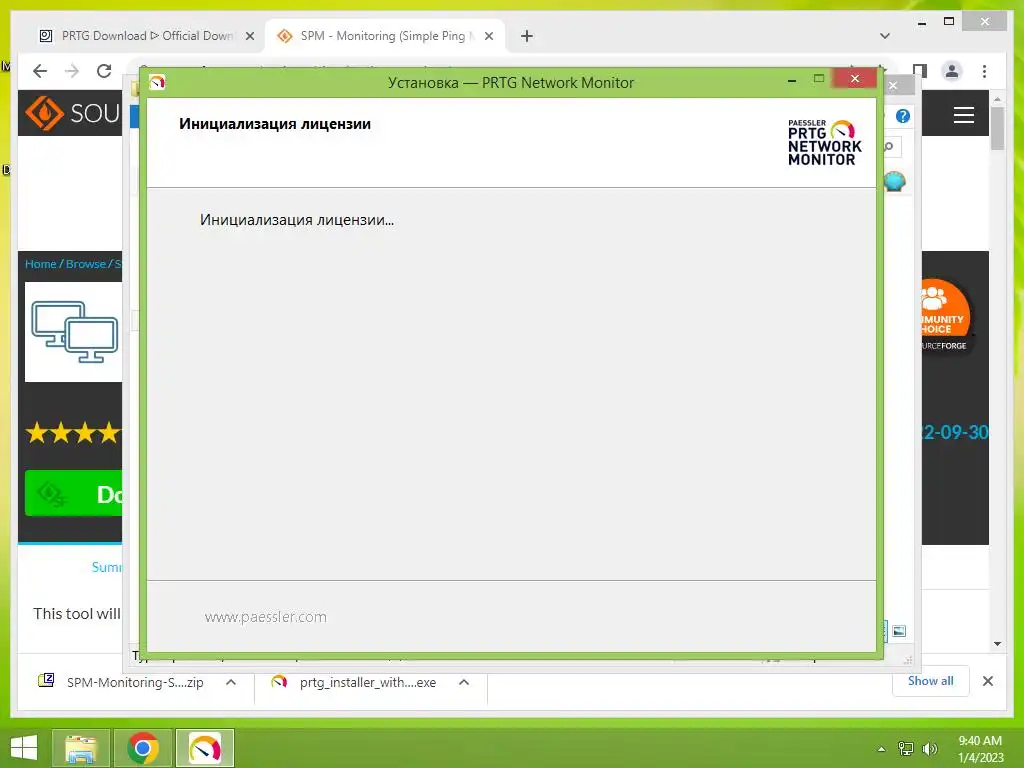Image resolution: width=1024 pixels, height=768 pixels.
Task: Select PRTG installer taskbar icon
Action: [x=205, y=748]
